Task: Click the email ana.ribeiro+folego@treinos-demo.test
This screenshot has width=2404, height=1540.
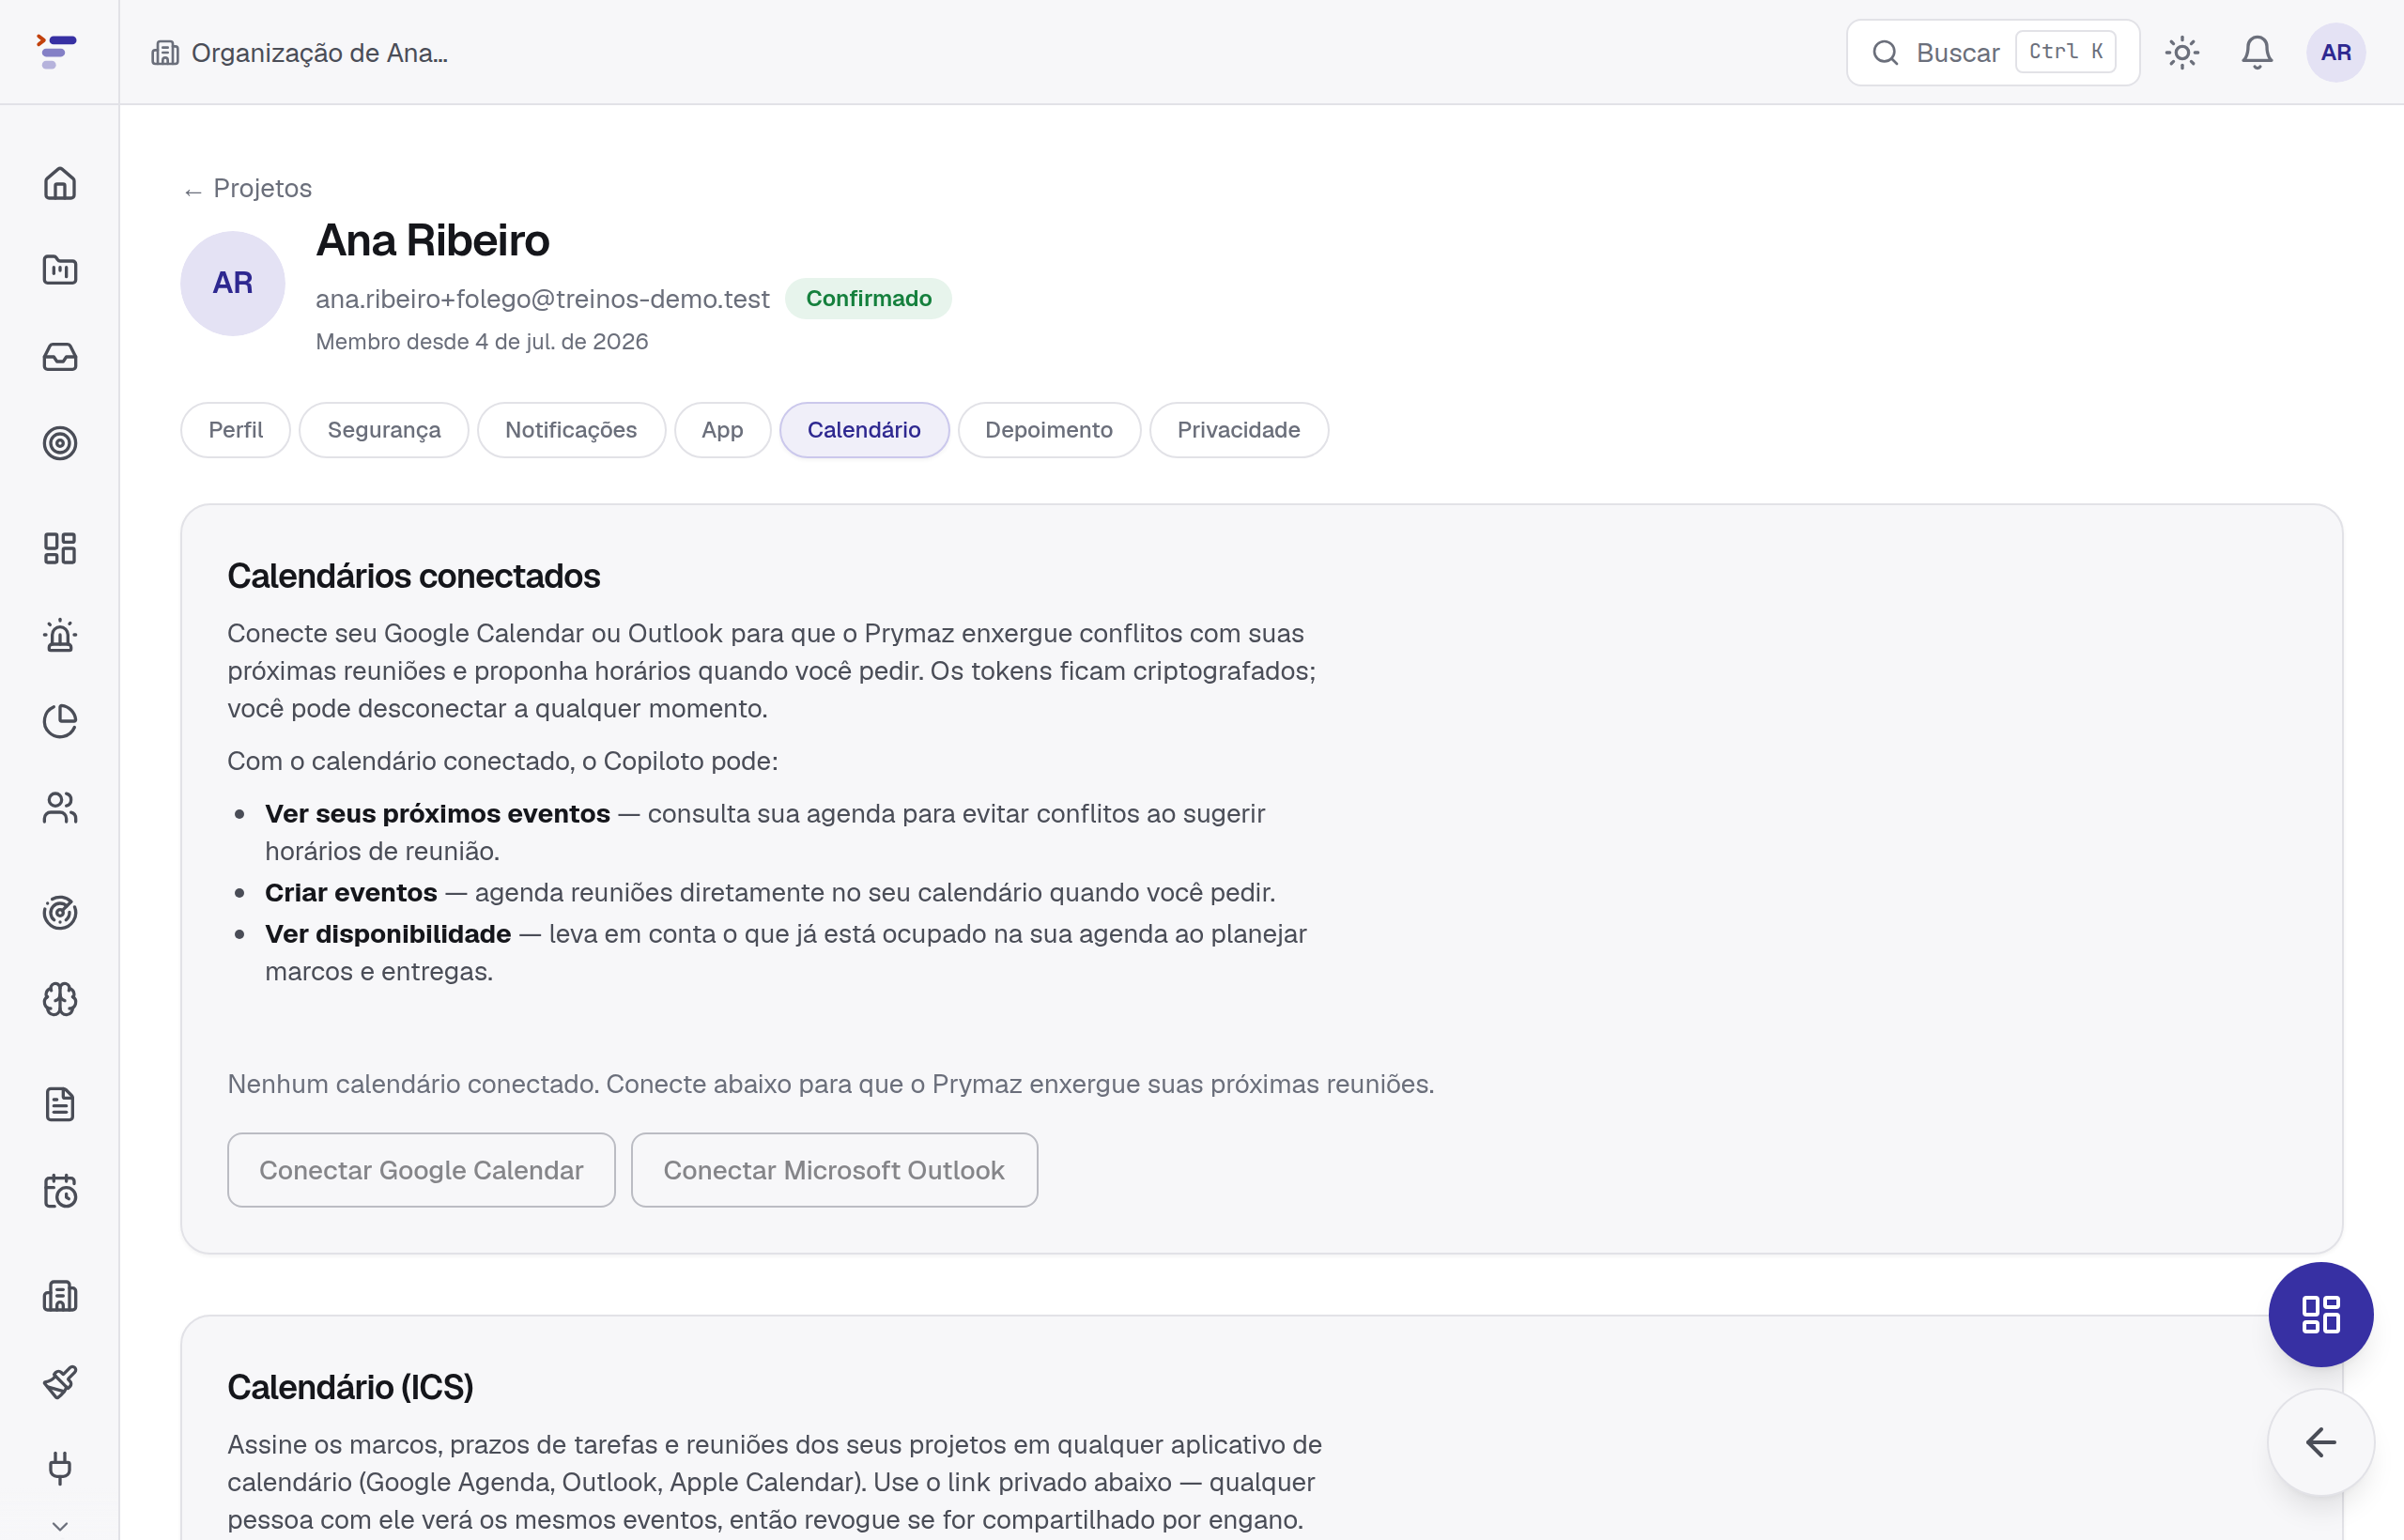Action: [x=543, y=299]
